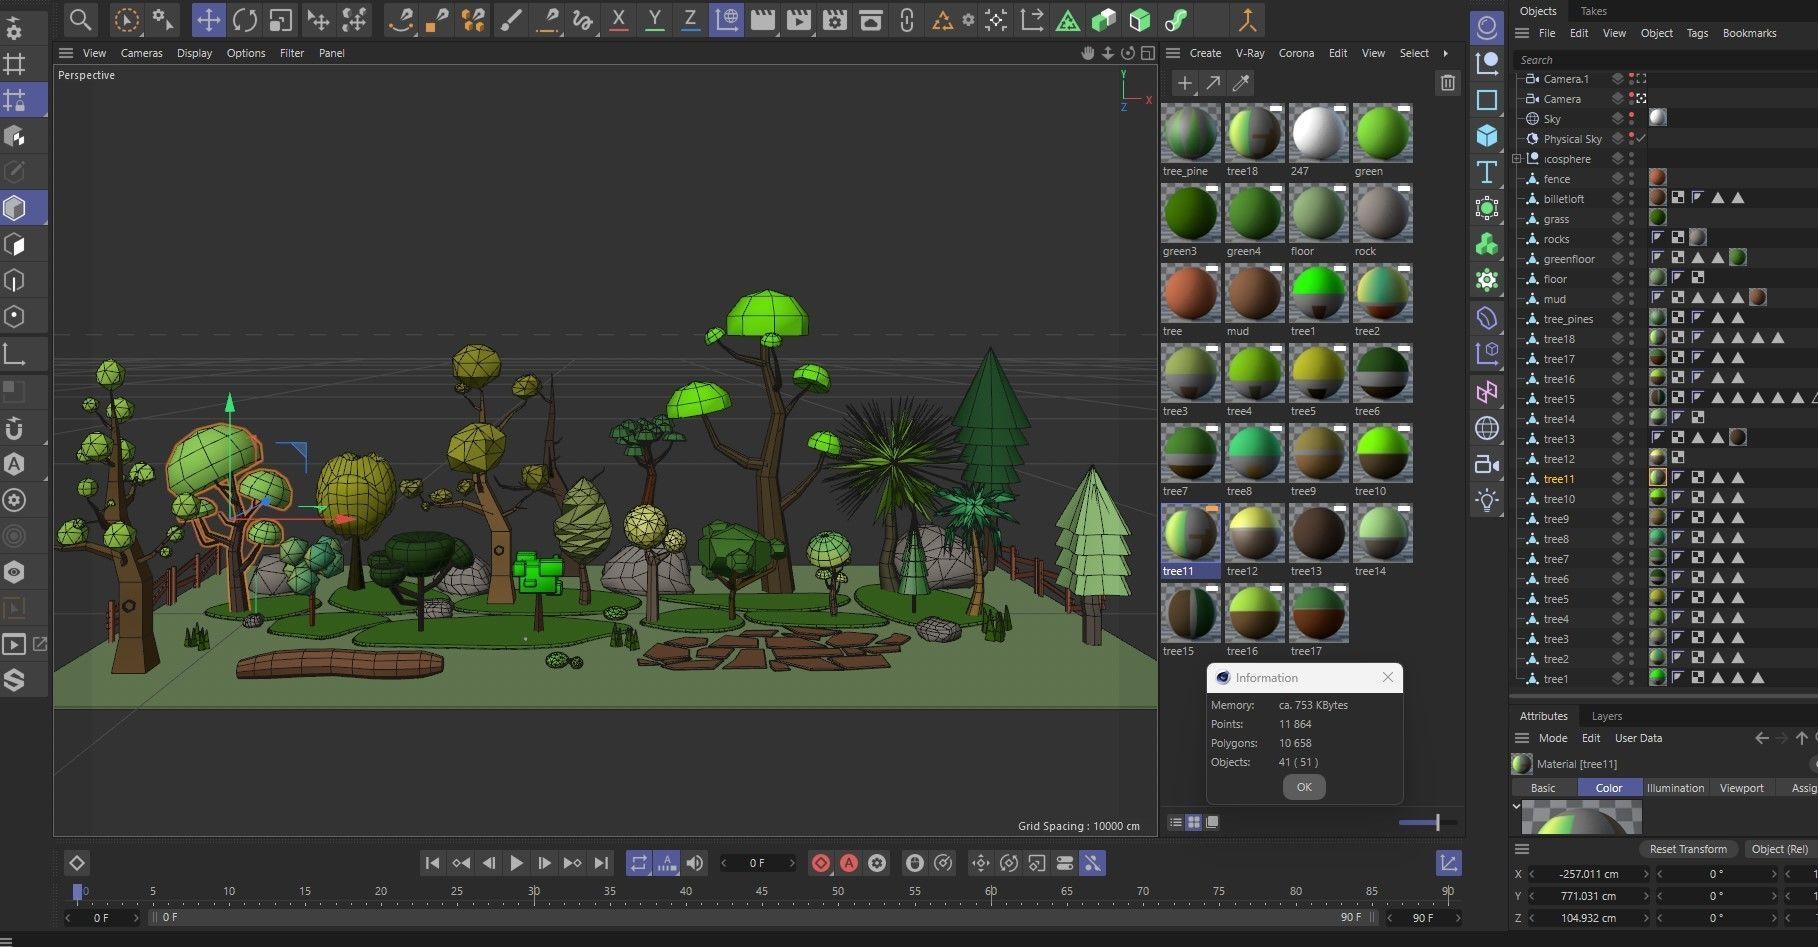Select the Physical Sky object
The width and height of the screenshot is (1818, 947).
[1572, 139]
